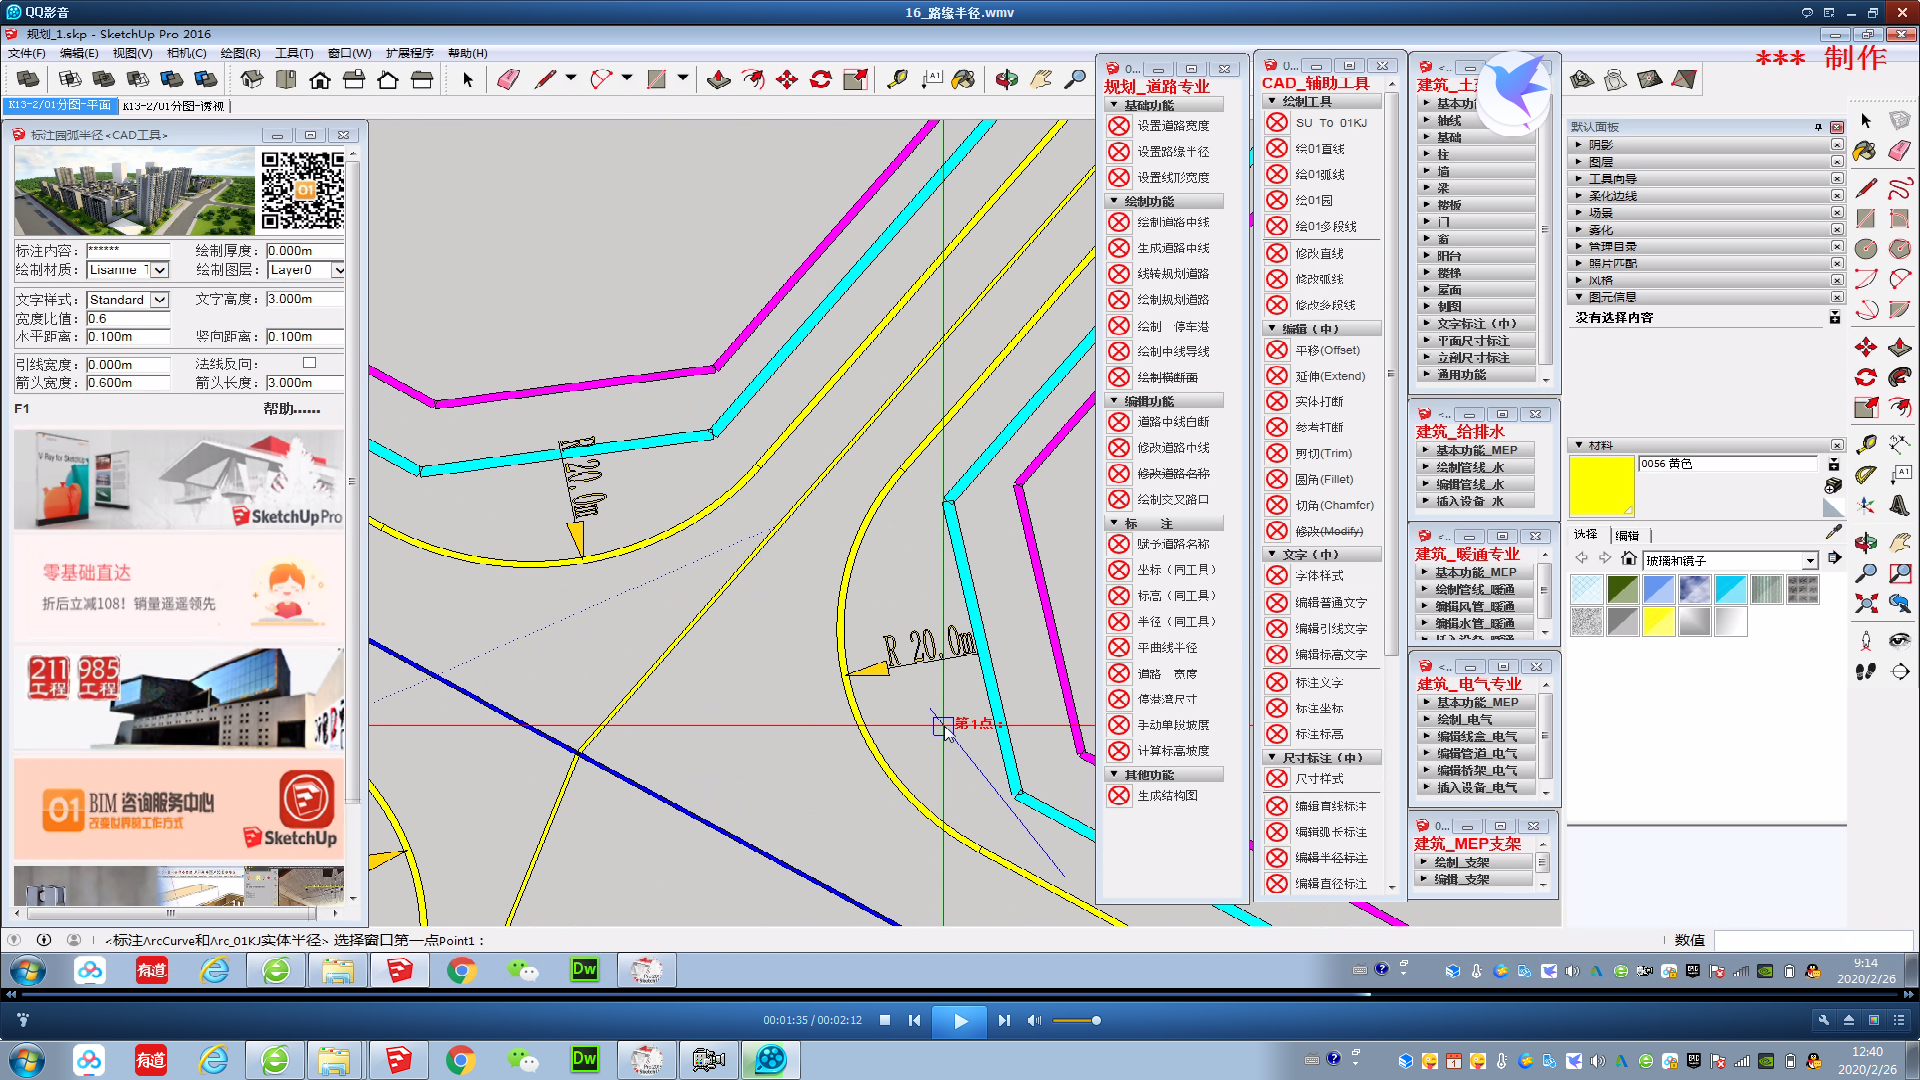The height and width of the screenshot is (1080, 1920).
Task: Expand the 基本功能_MEP group under 给排水
Action: 1476,450
